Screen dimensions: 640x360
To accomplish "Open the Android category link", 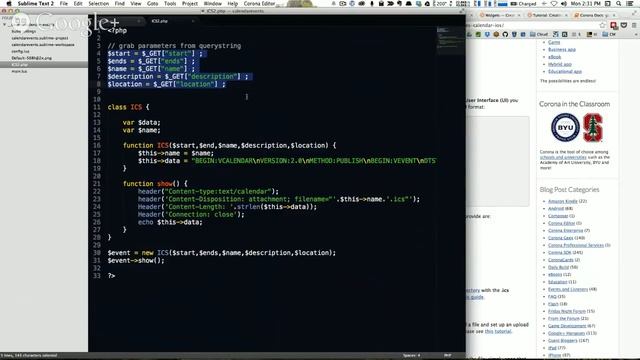I will [556, 209].
